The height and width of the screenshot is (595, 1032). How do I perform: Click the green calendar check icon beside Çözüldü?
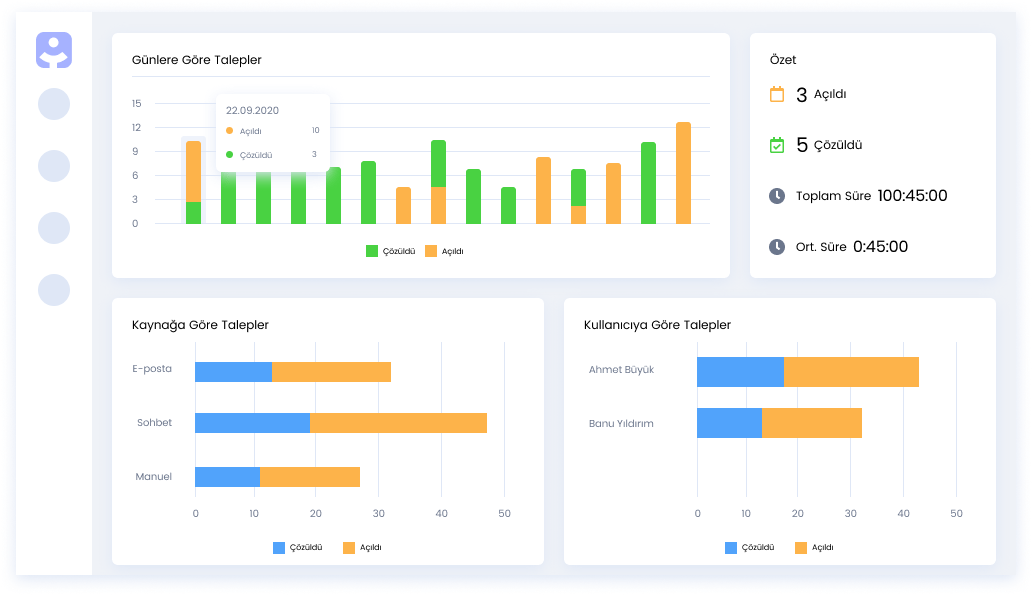pyautogui.click(x=777, y=145)
